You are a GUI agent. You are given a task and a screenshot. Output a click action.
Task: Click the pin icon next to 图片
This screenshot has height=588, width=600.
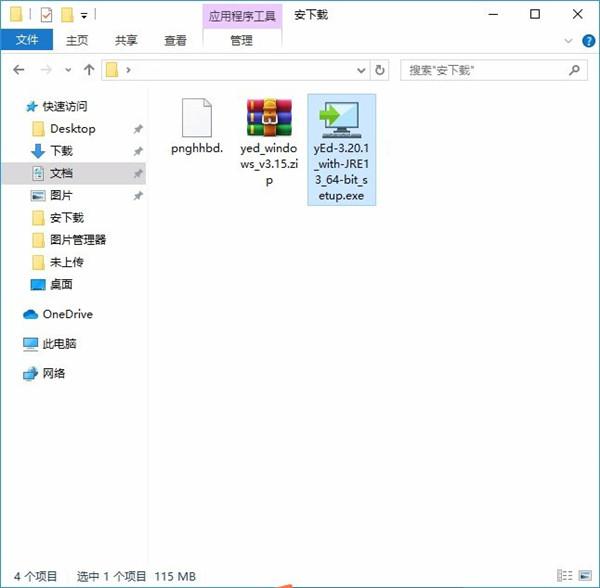pyautogui.click(x=138, y=196)
